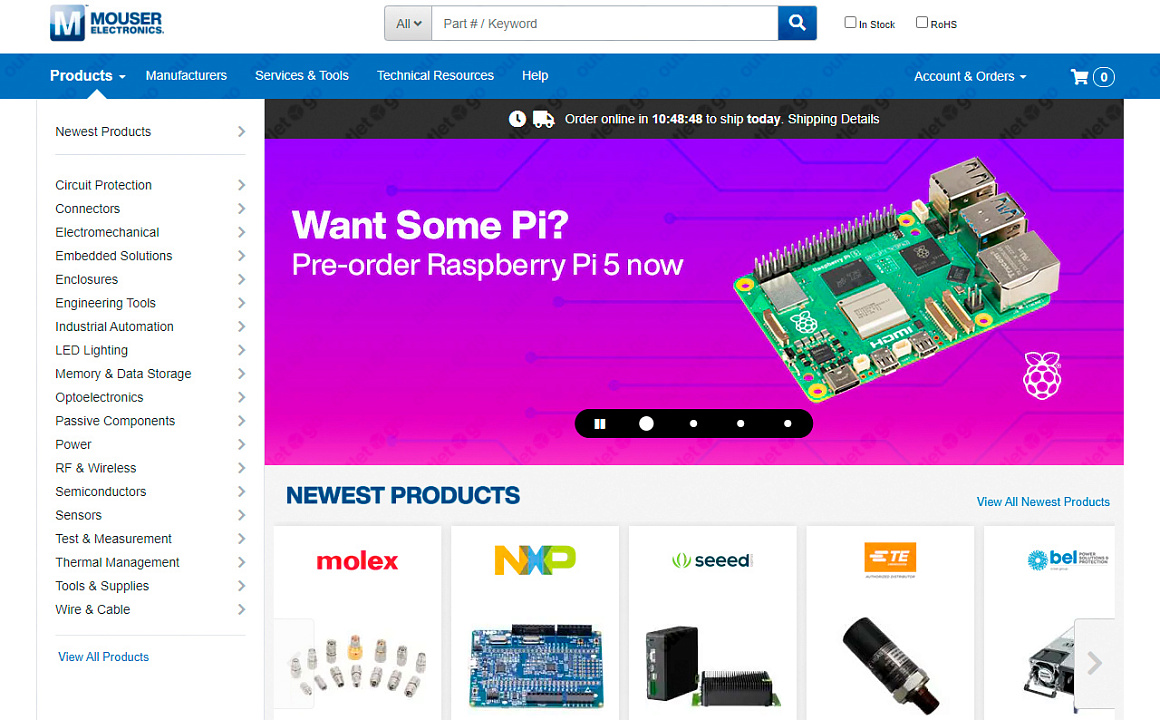Pause the banner carousel

(x=600, y=424)
